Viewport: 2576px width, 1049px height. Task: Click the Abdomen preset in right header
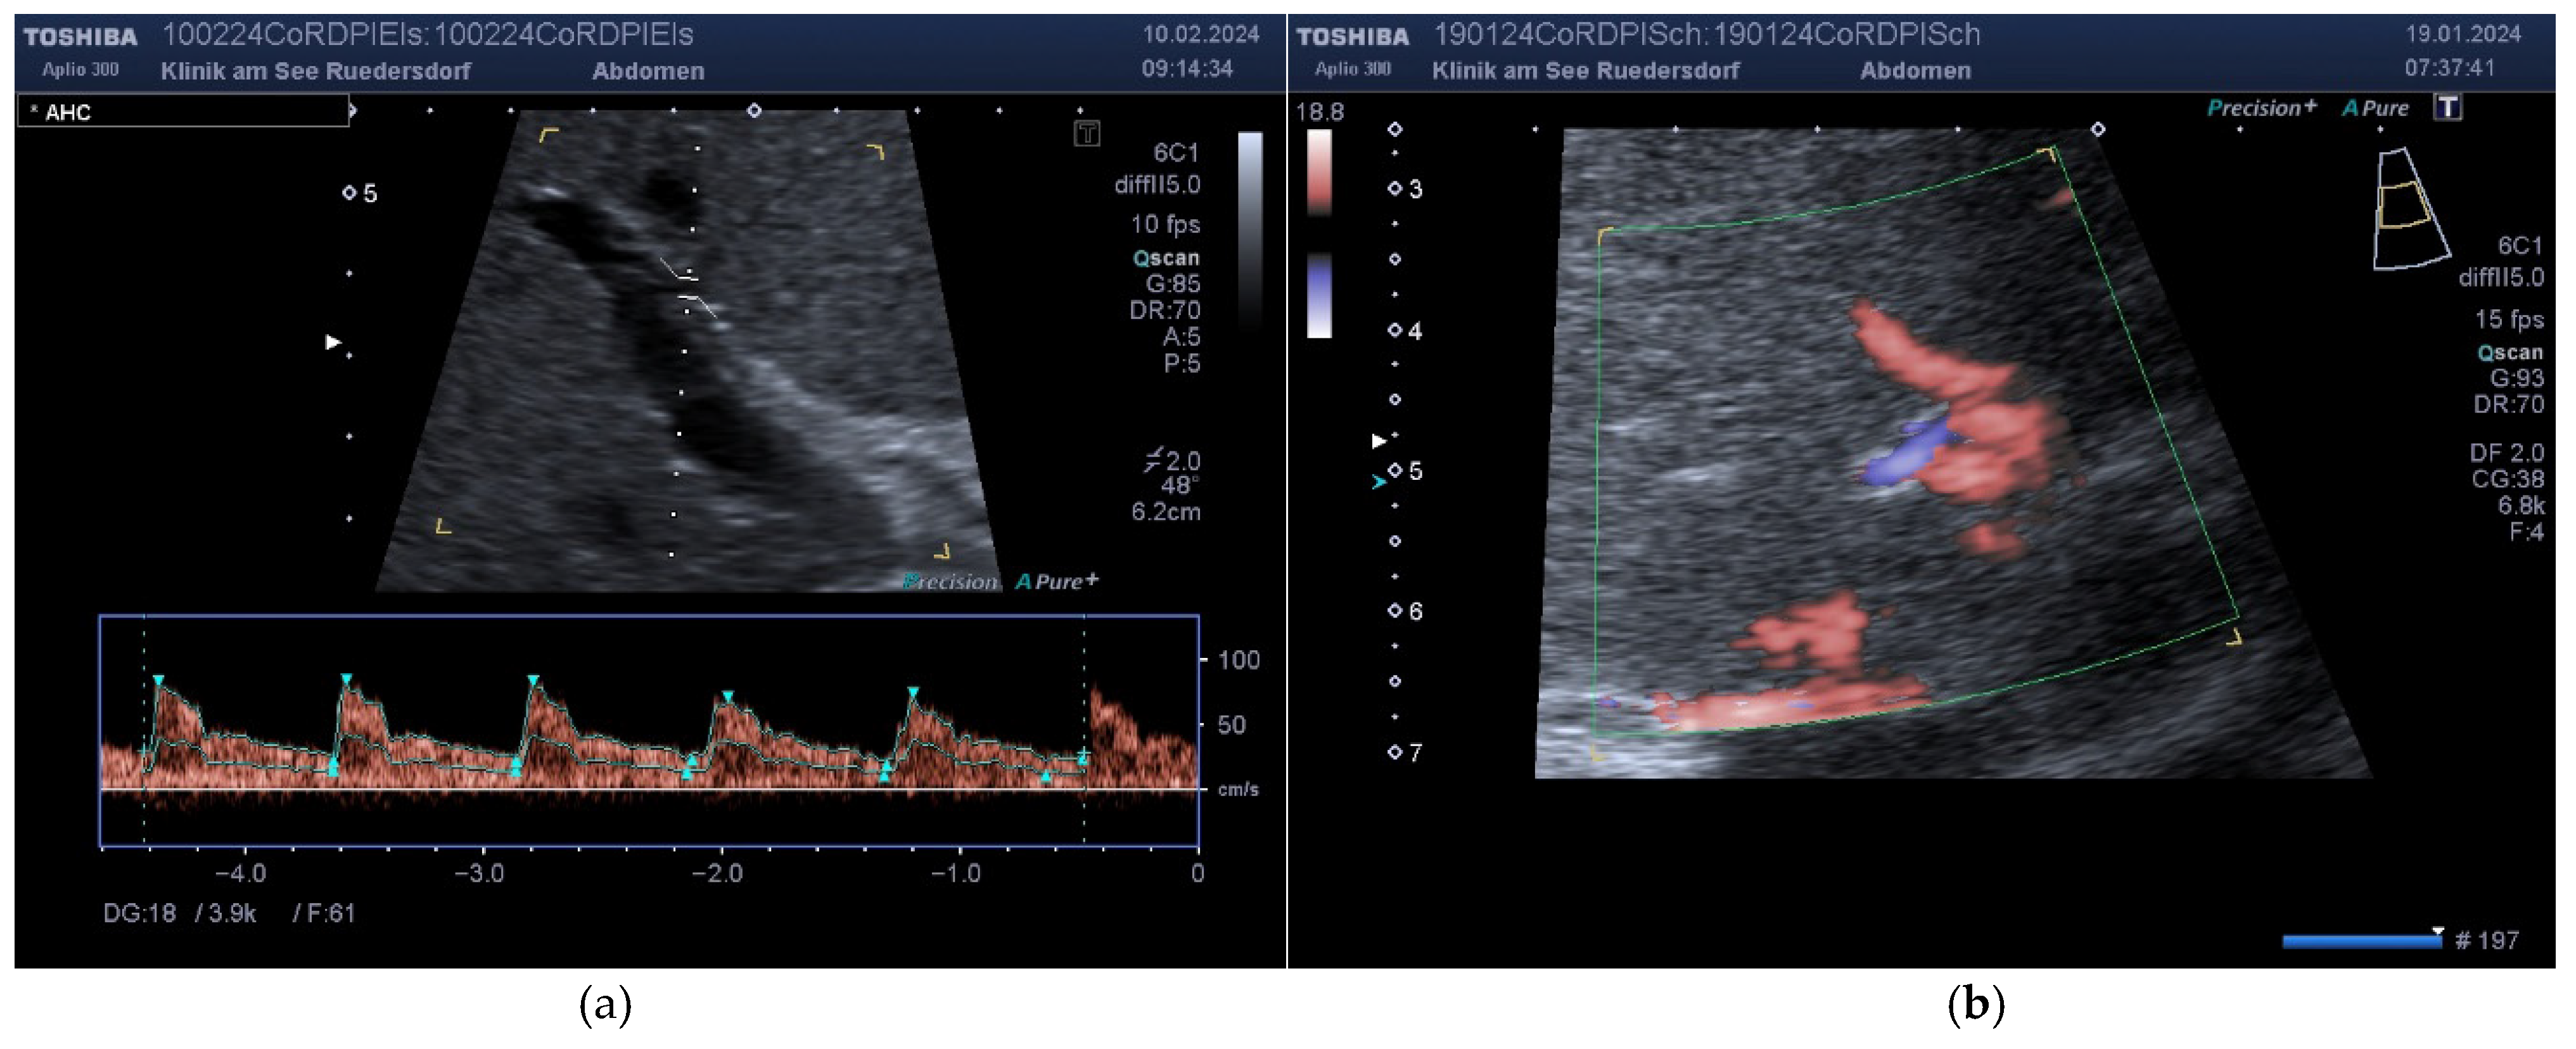(x=1915, y=71)
